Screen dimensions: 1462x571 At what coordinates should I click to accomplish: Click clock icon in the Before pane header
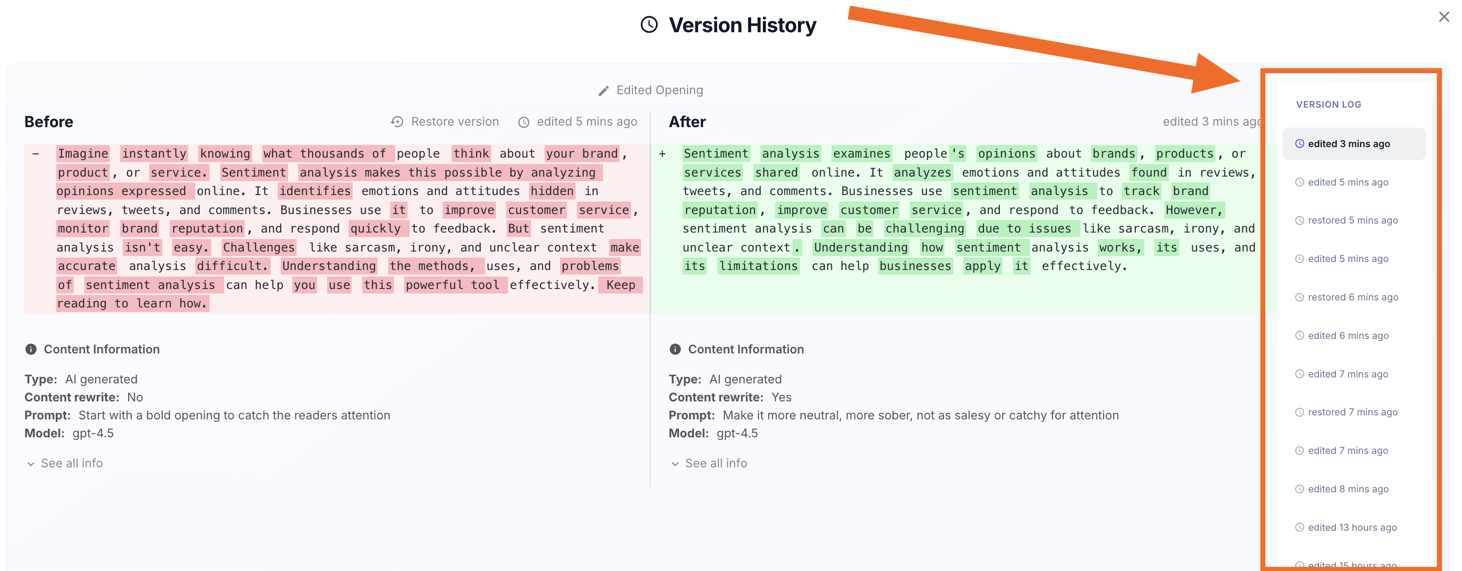523,122
